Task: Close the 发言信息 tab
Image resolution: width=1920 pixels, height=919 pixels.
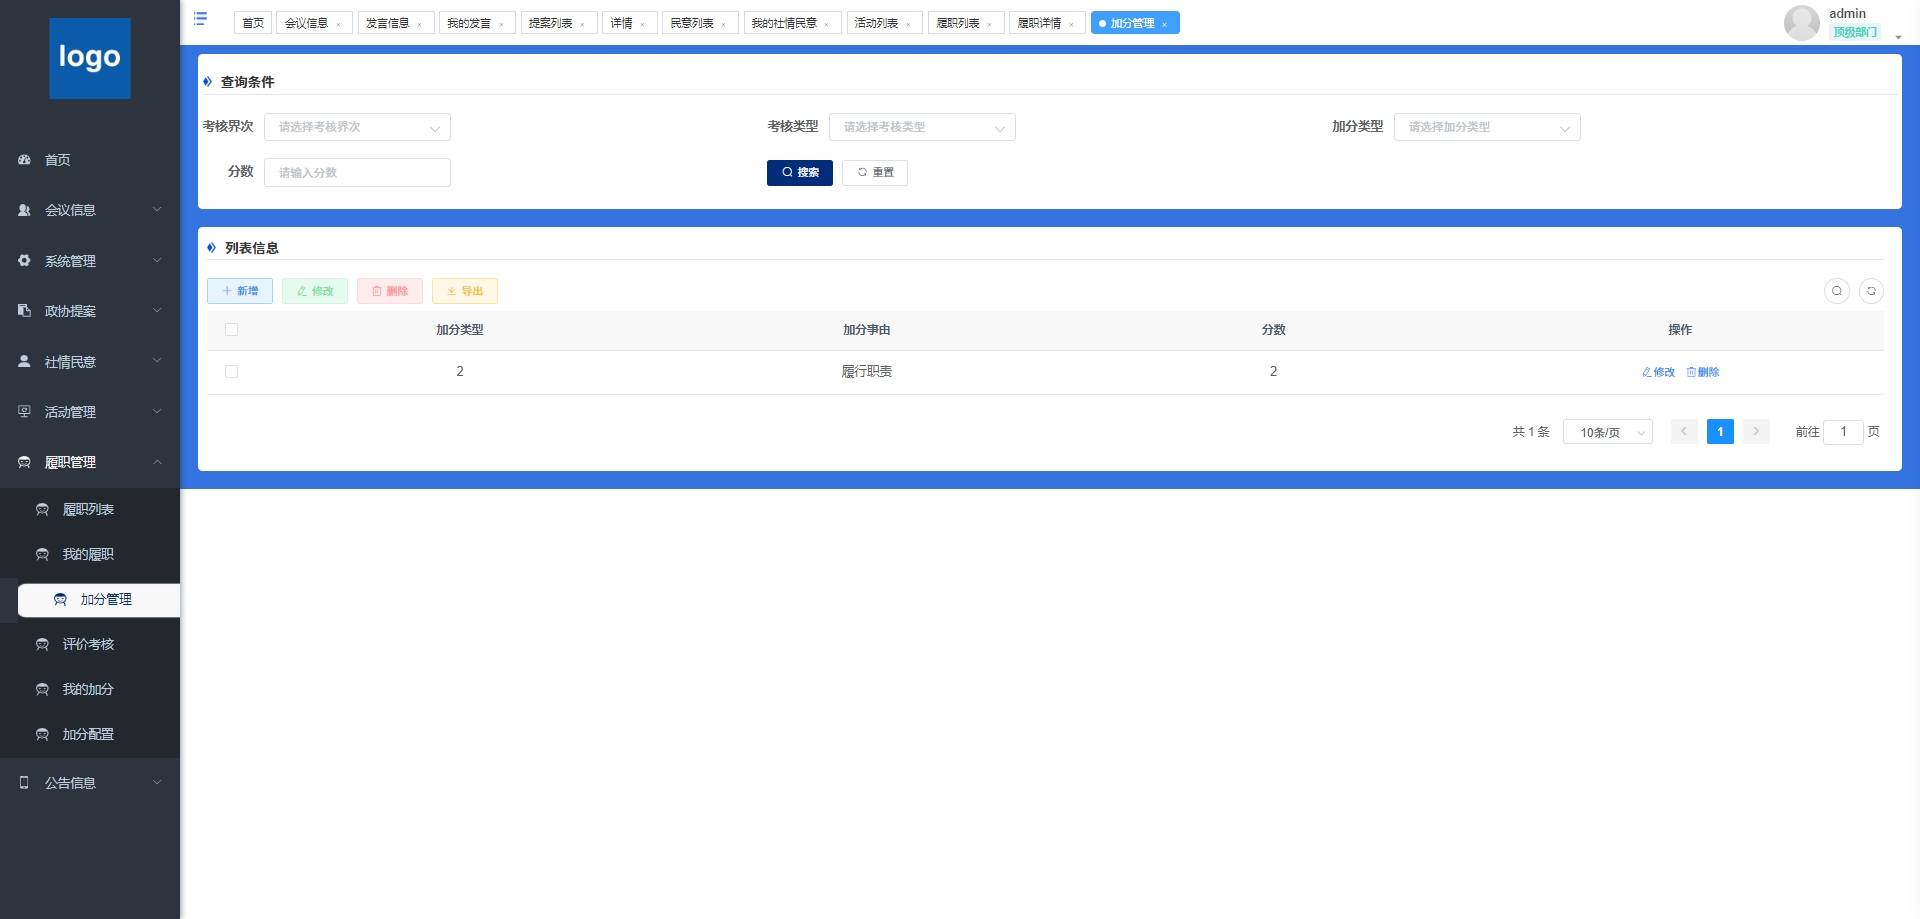Action: click(420, 24)
